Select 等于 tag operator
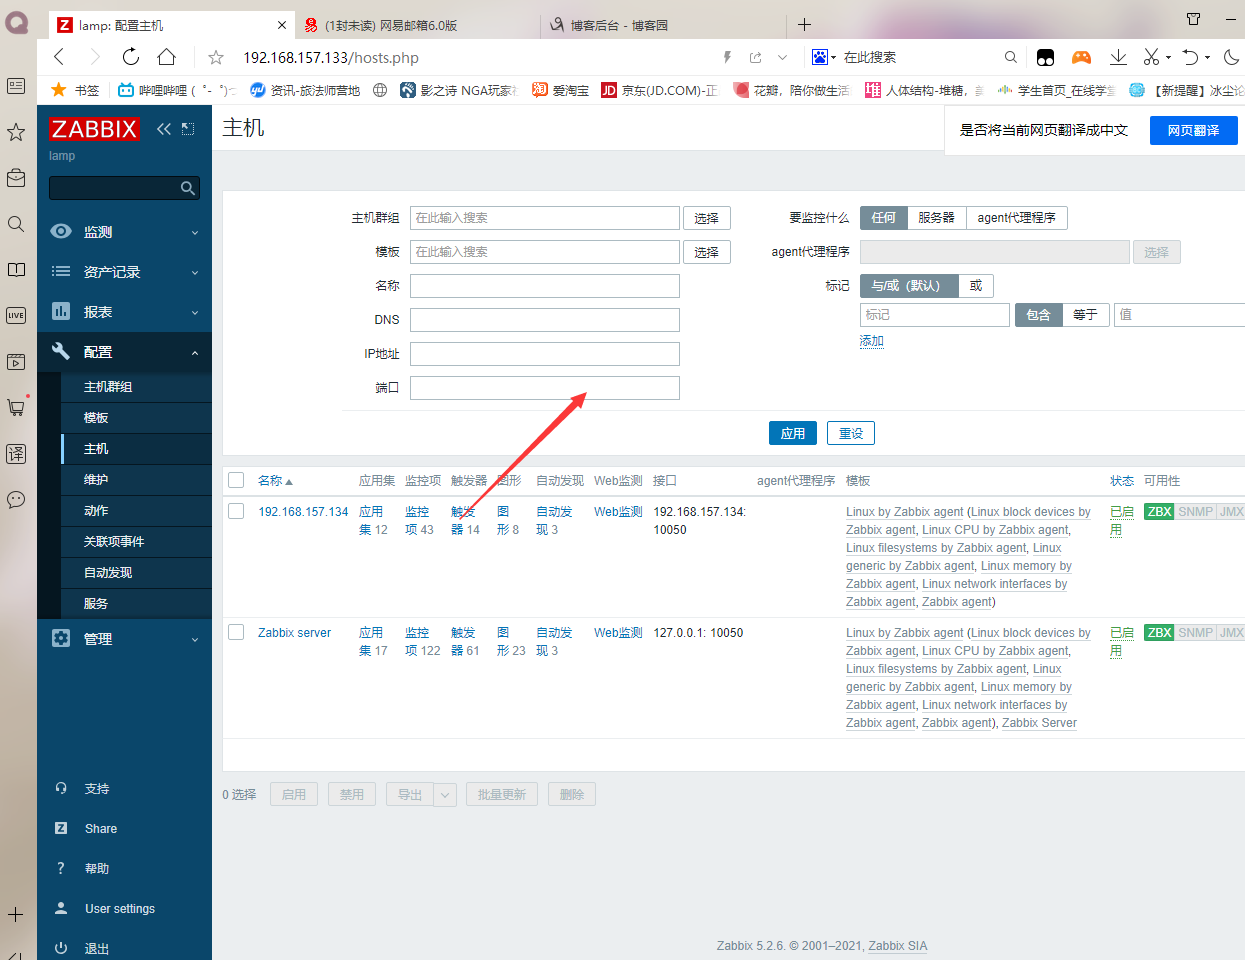1245x960 pixels. click(1085, 315)
